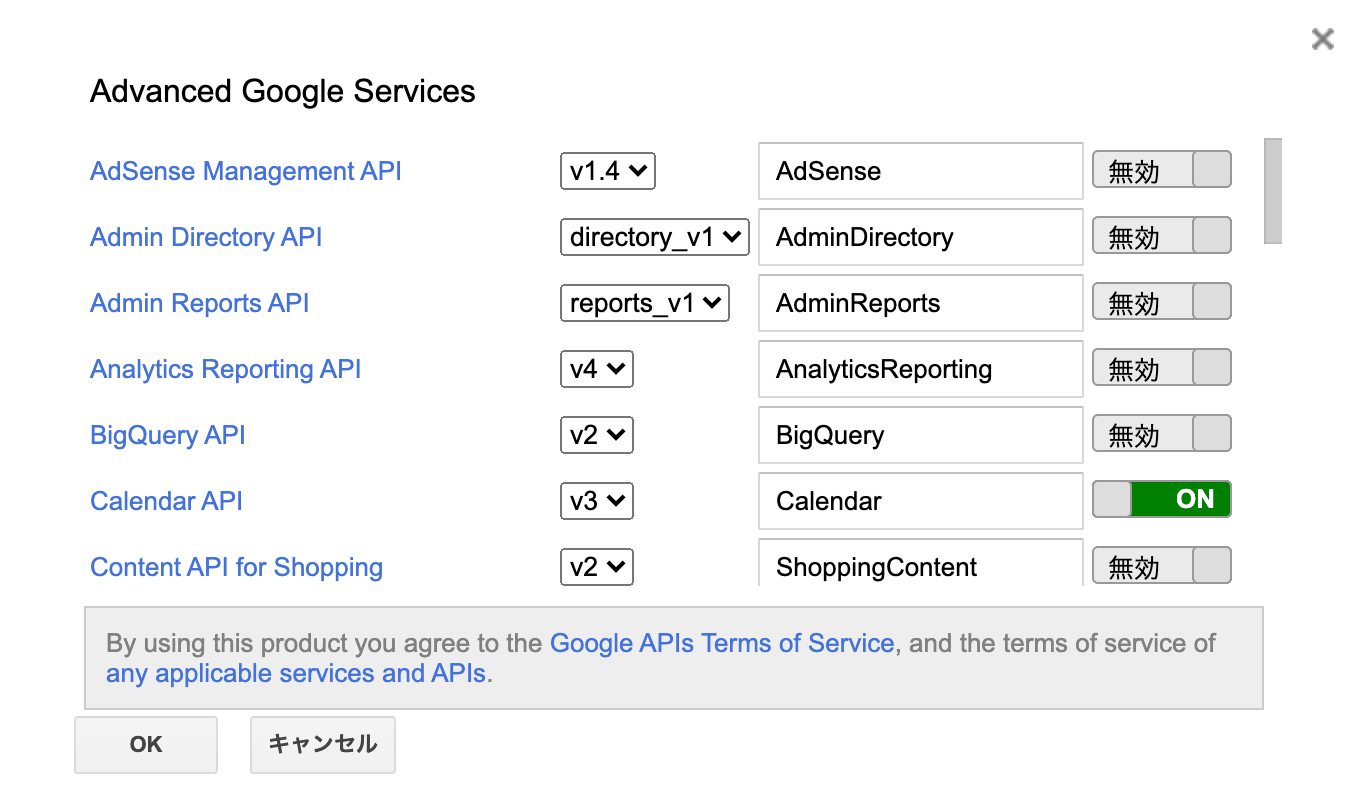Turn on the Admin Directory API switch
This screenshot has width=1366, height=796.
(x=1161, y=237)
